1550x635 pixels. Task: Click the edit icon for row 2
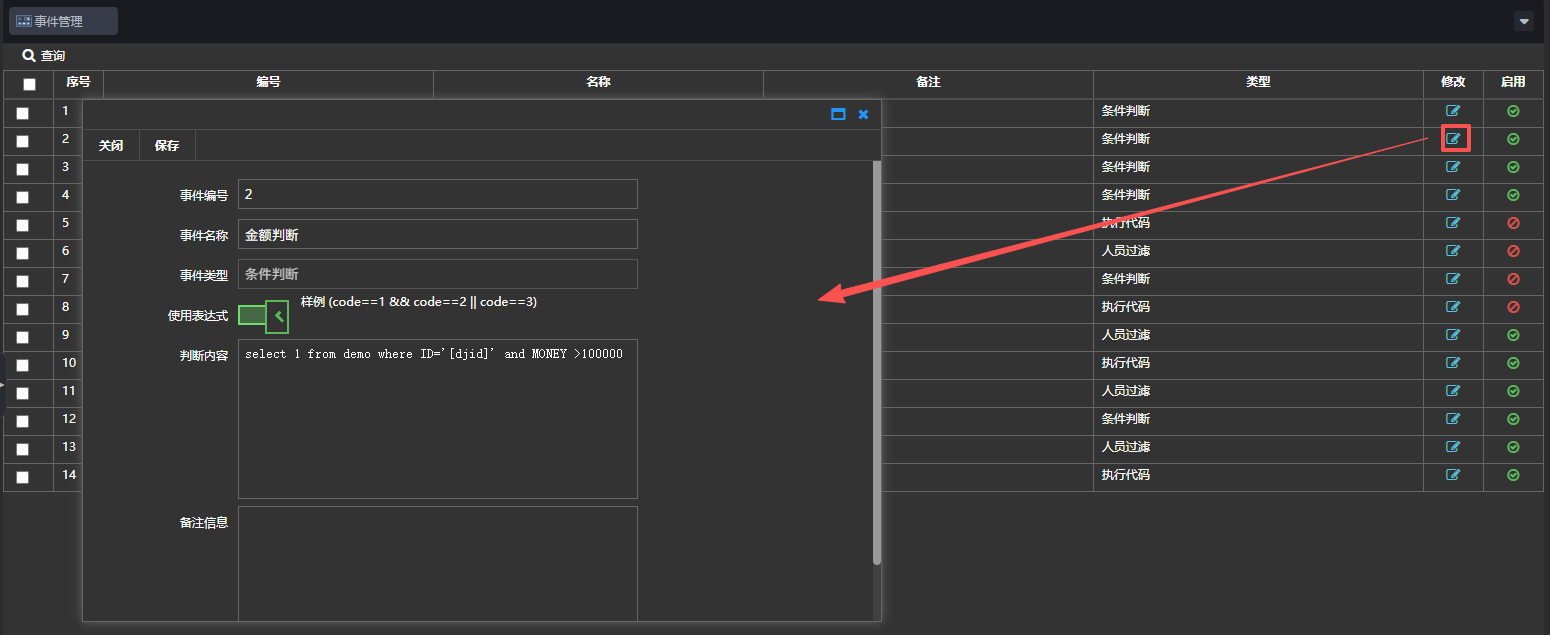point(1453,139)
